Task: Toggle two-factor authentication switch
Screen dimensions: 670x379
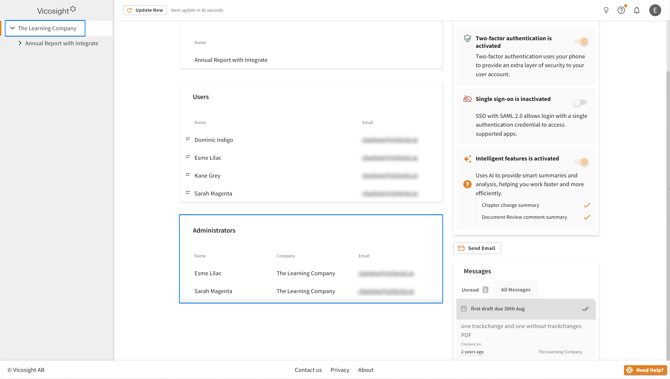Action: point(581,41)
